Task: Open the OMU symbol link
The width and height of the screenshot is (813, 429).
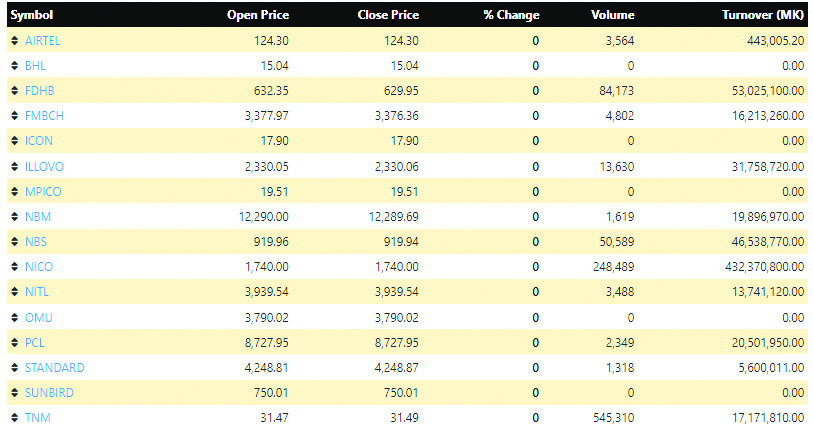Action: pos(38,317)
